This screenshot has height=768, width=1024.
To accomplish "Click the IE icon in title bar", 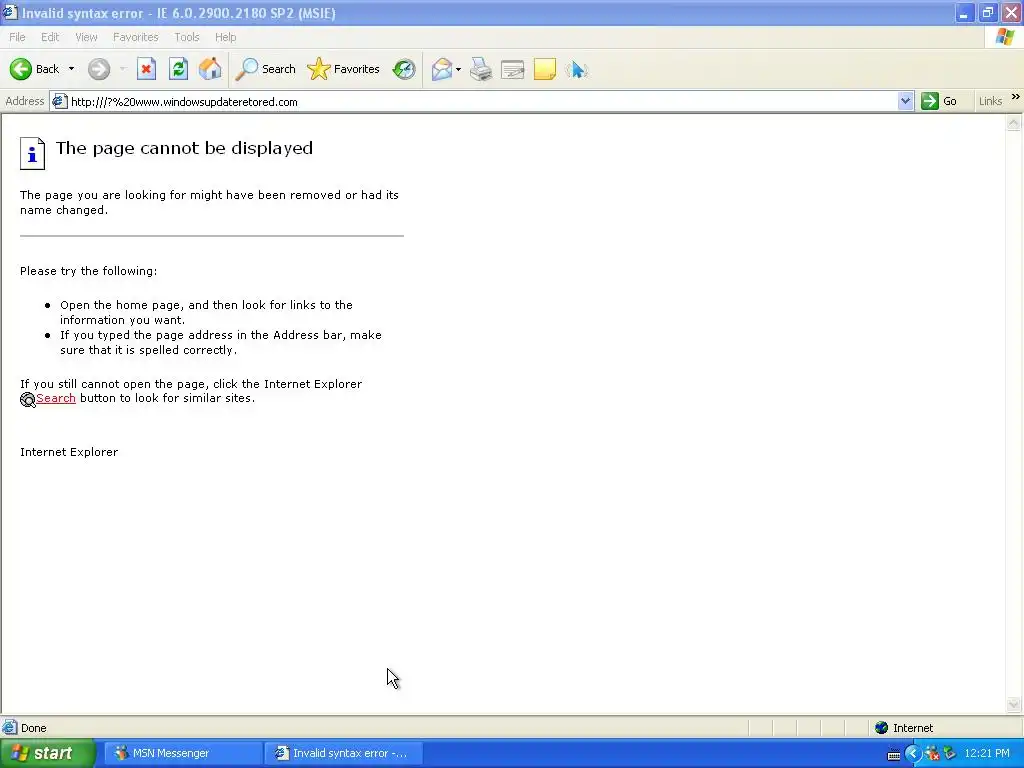I will click(9, 12).
